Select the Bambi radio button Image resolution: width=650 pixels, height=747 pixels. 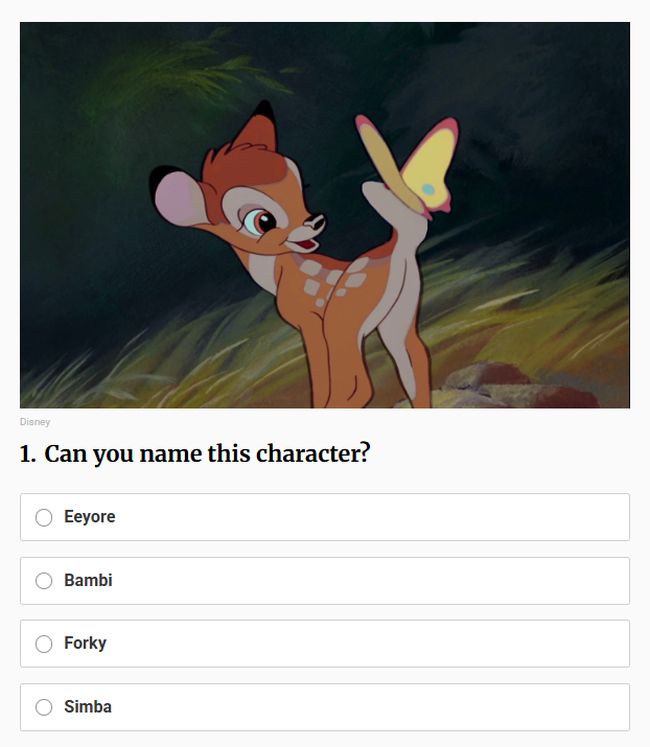click(x=44, y=581)
